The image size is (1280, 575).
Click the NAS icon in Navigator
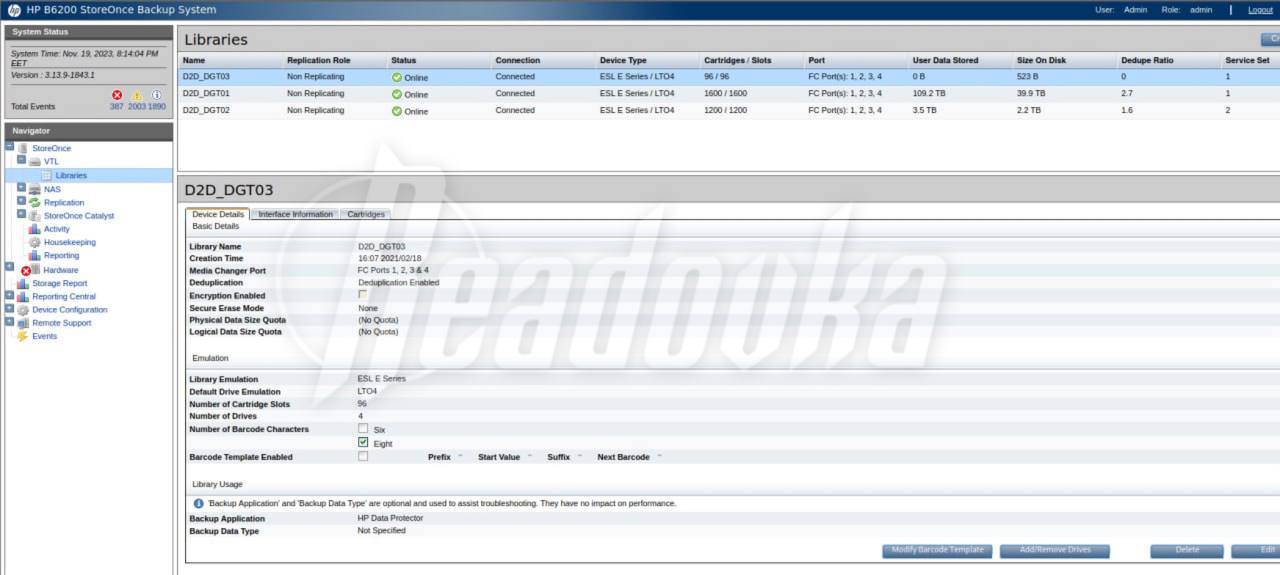(x=35, y=189)
